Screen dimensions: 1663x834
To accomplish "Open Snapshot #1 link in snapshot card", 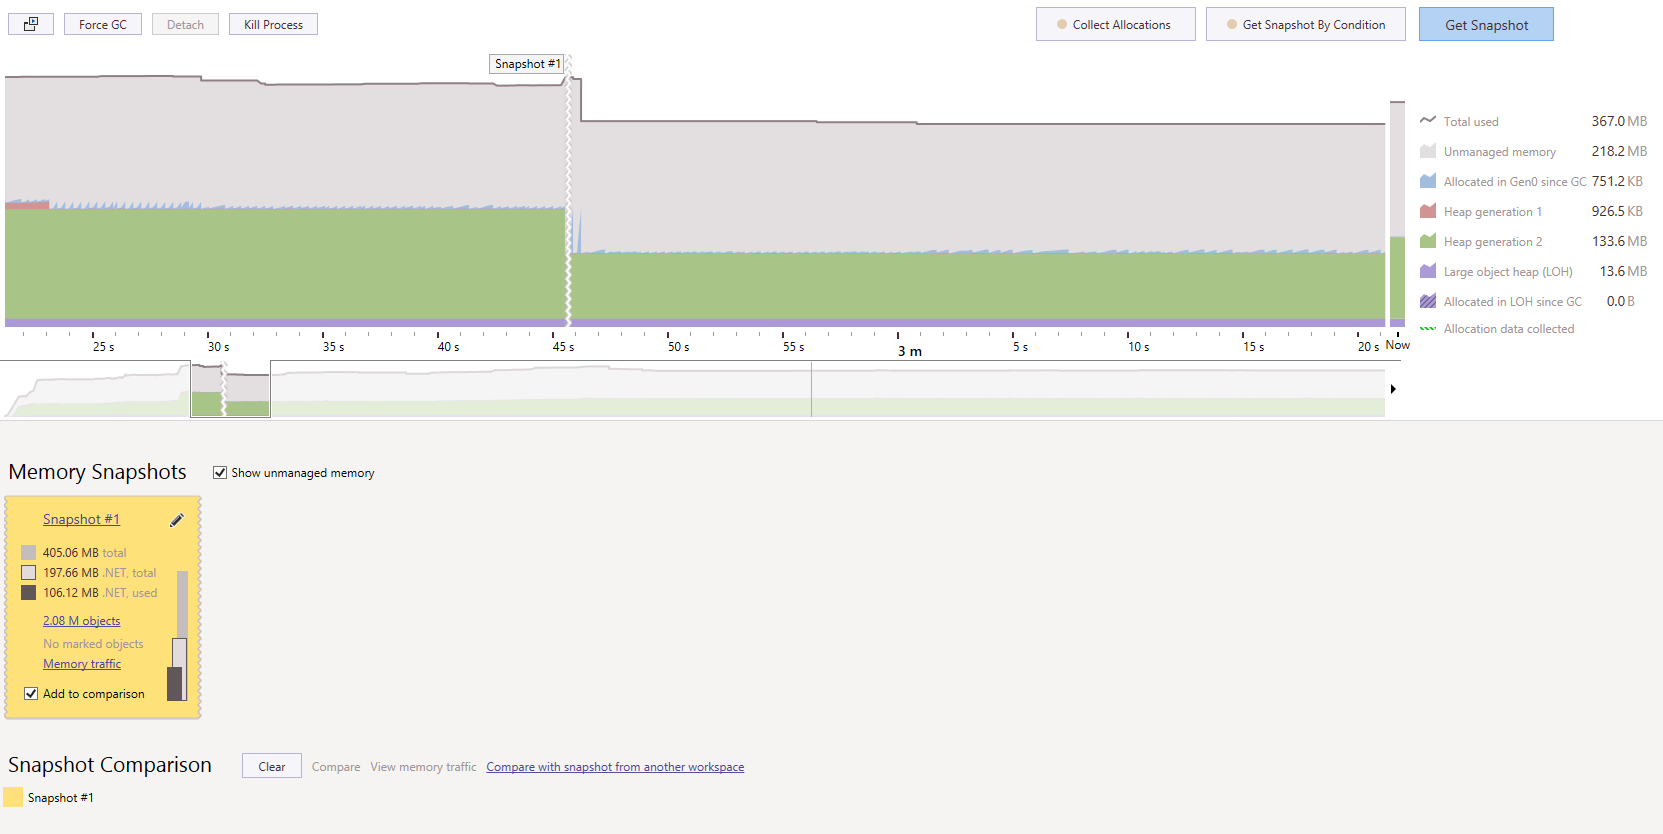I will 81,519.
